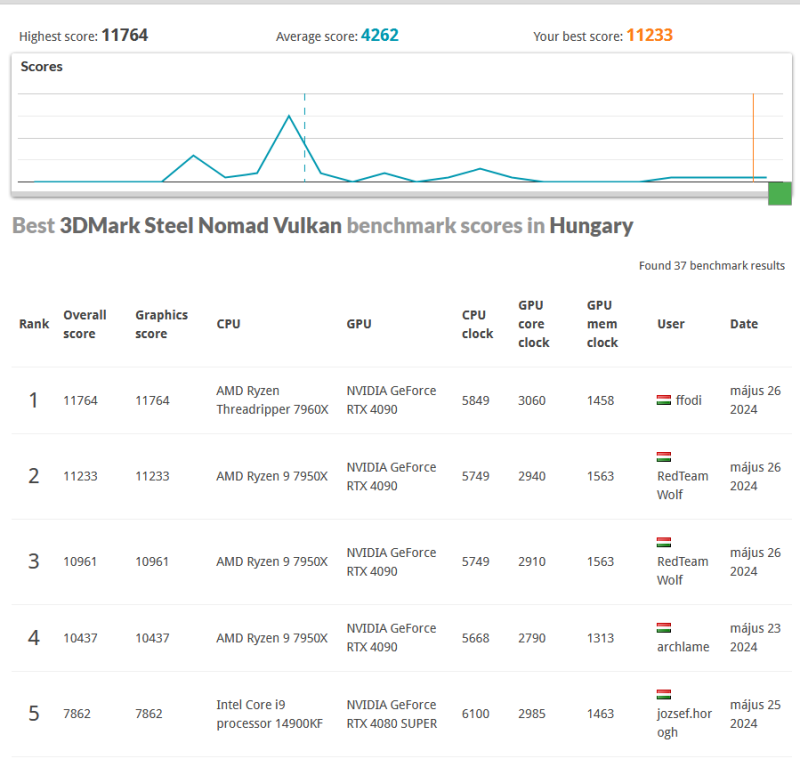This screenshot has height=759, width=800.
Task: Click the CPU clock column header
Action: pyautogui.click(x=478, y=324)
